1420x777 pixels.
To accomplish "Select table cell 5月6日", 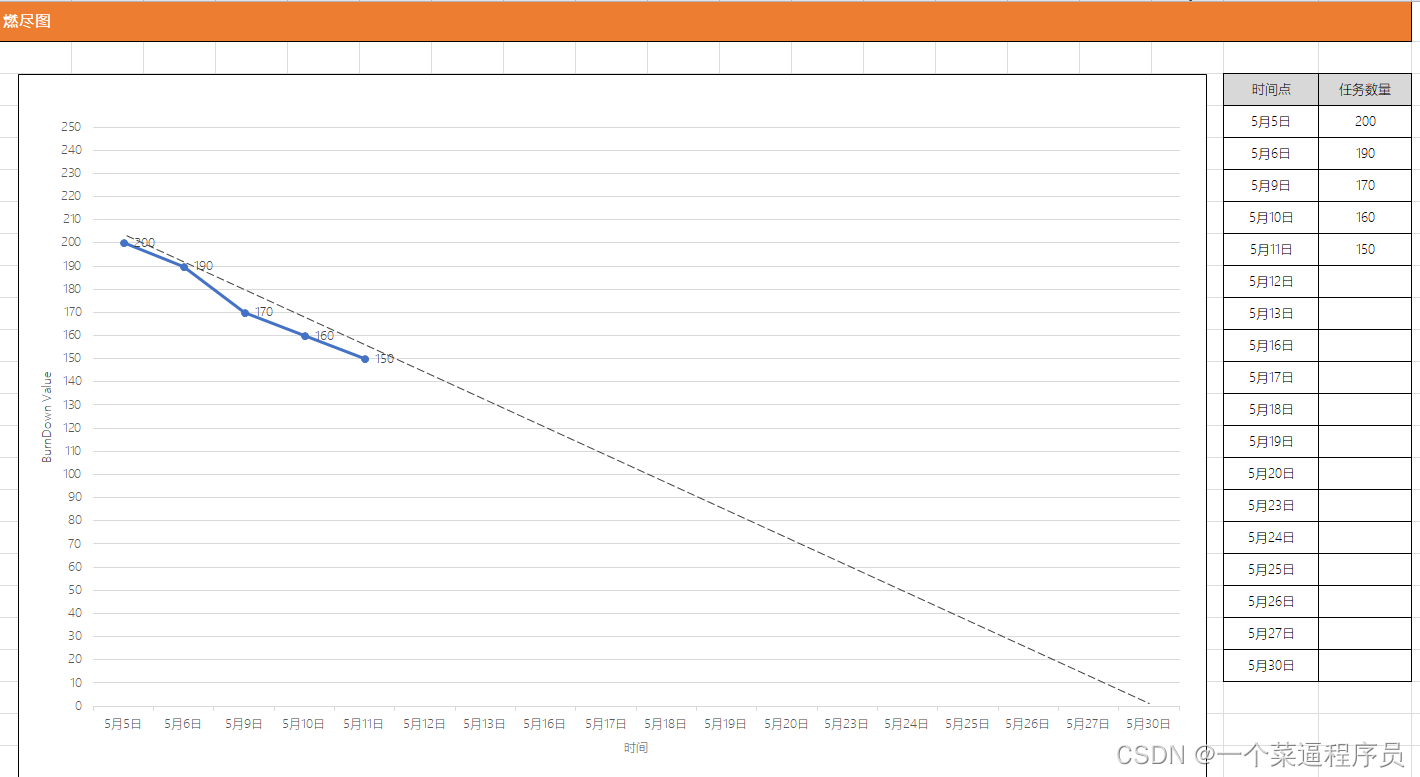I will pyautogui.click(x=1271, y=153).
